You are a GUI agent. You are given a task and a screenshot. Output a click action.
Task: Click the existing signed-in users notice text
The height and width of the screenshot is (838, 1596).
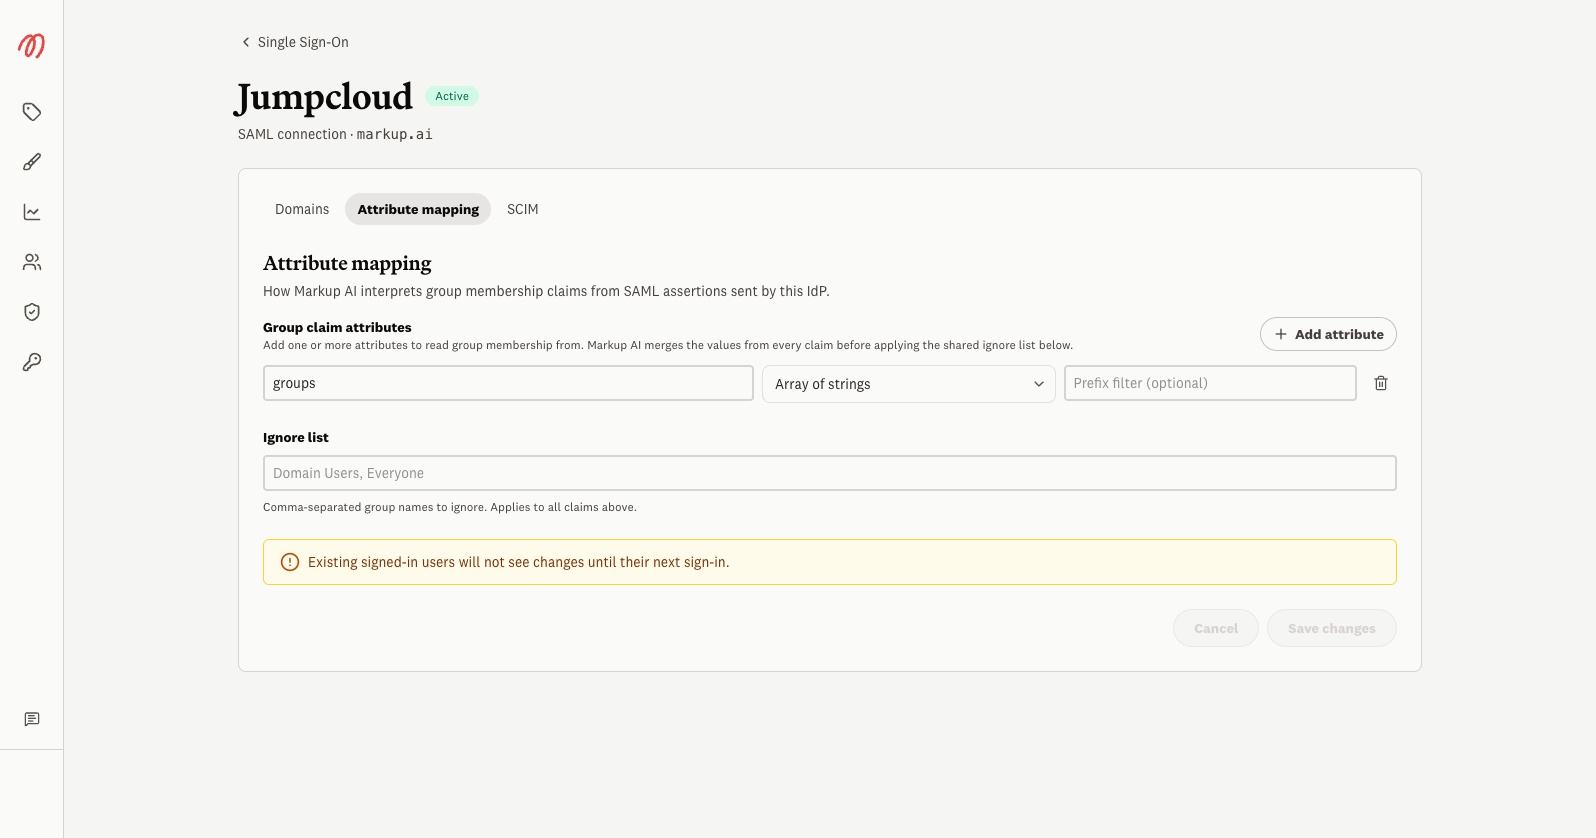point(519,562)
